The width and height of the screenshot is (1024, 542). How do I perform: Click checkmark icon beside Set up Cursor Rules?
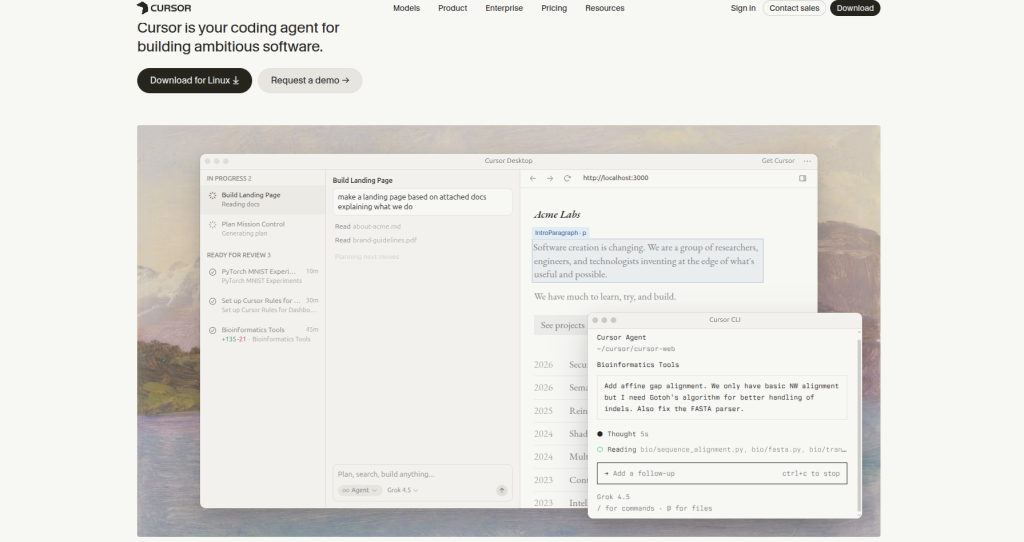[x=212, y=302]
